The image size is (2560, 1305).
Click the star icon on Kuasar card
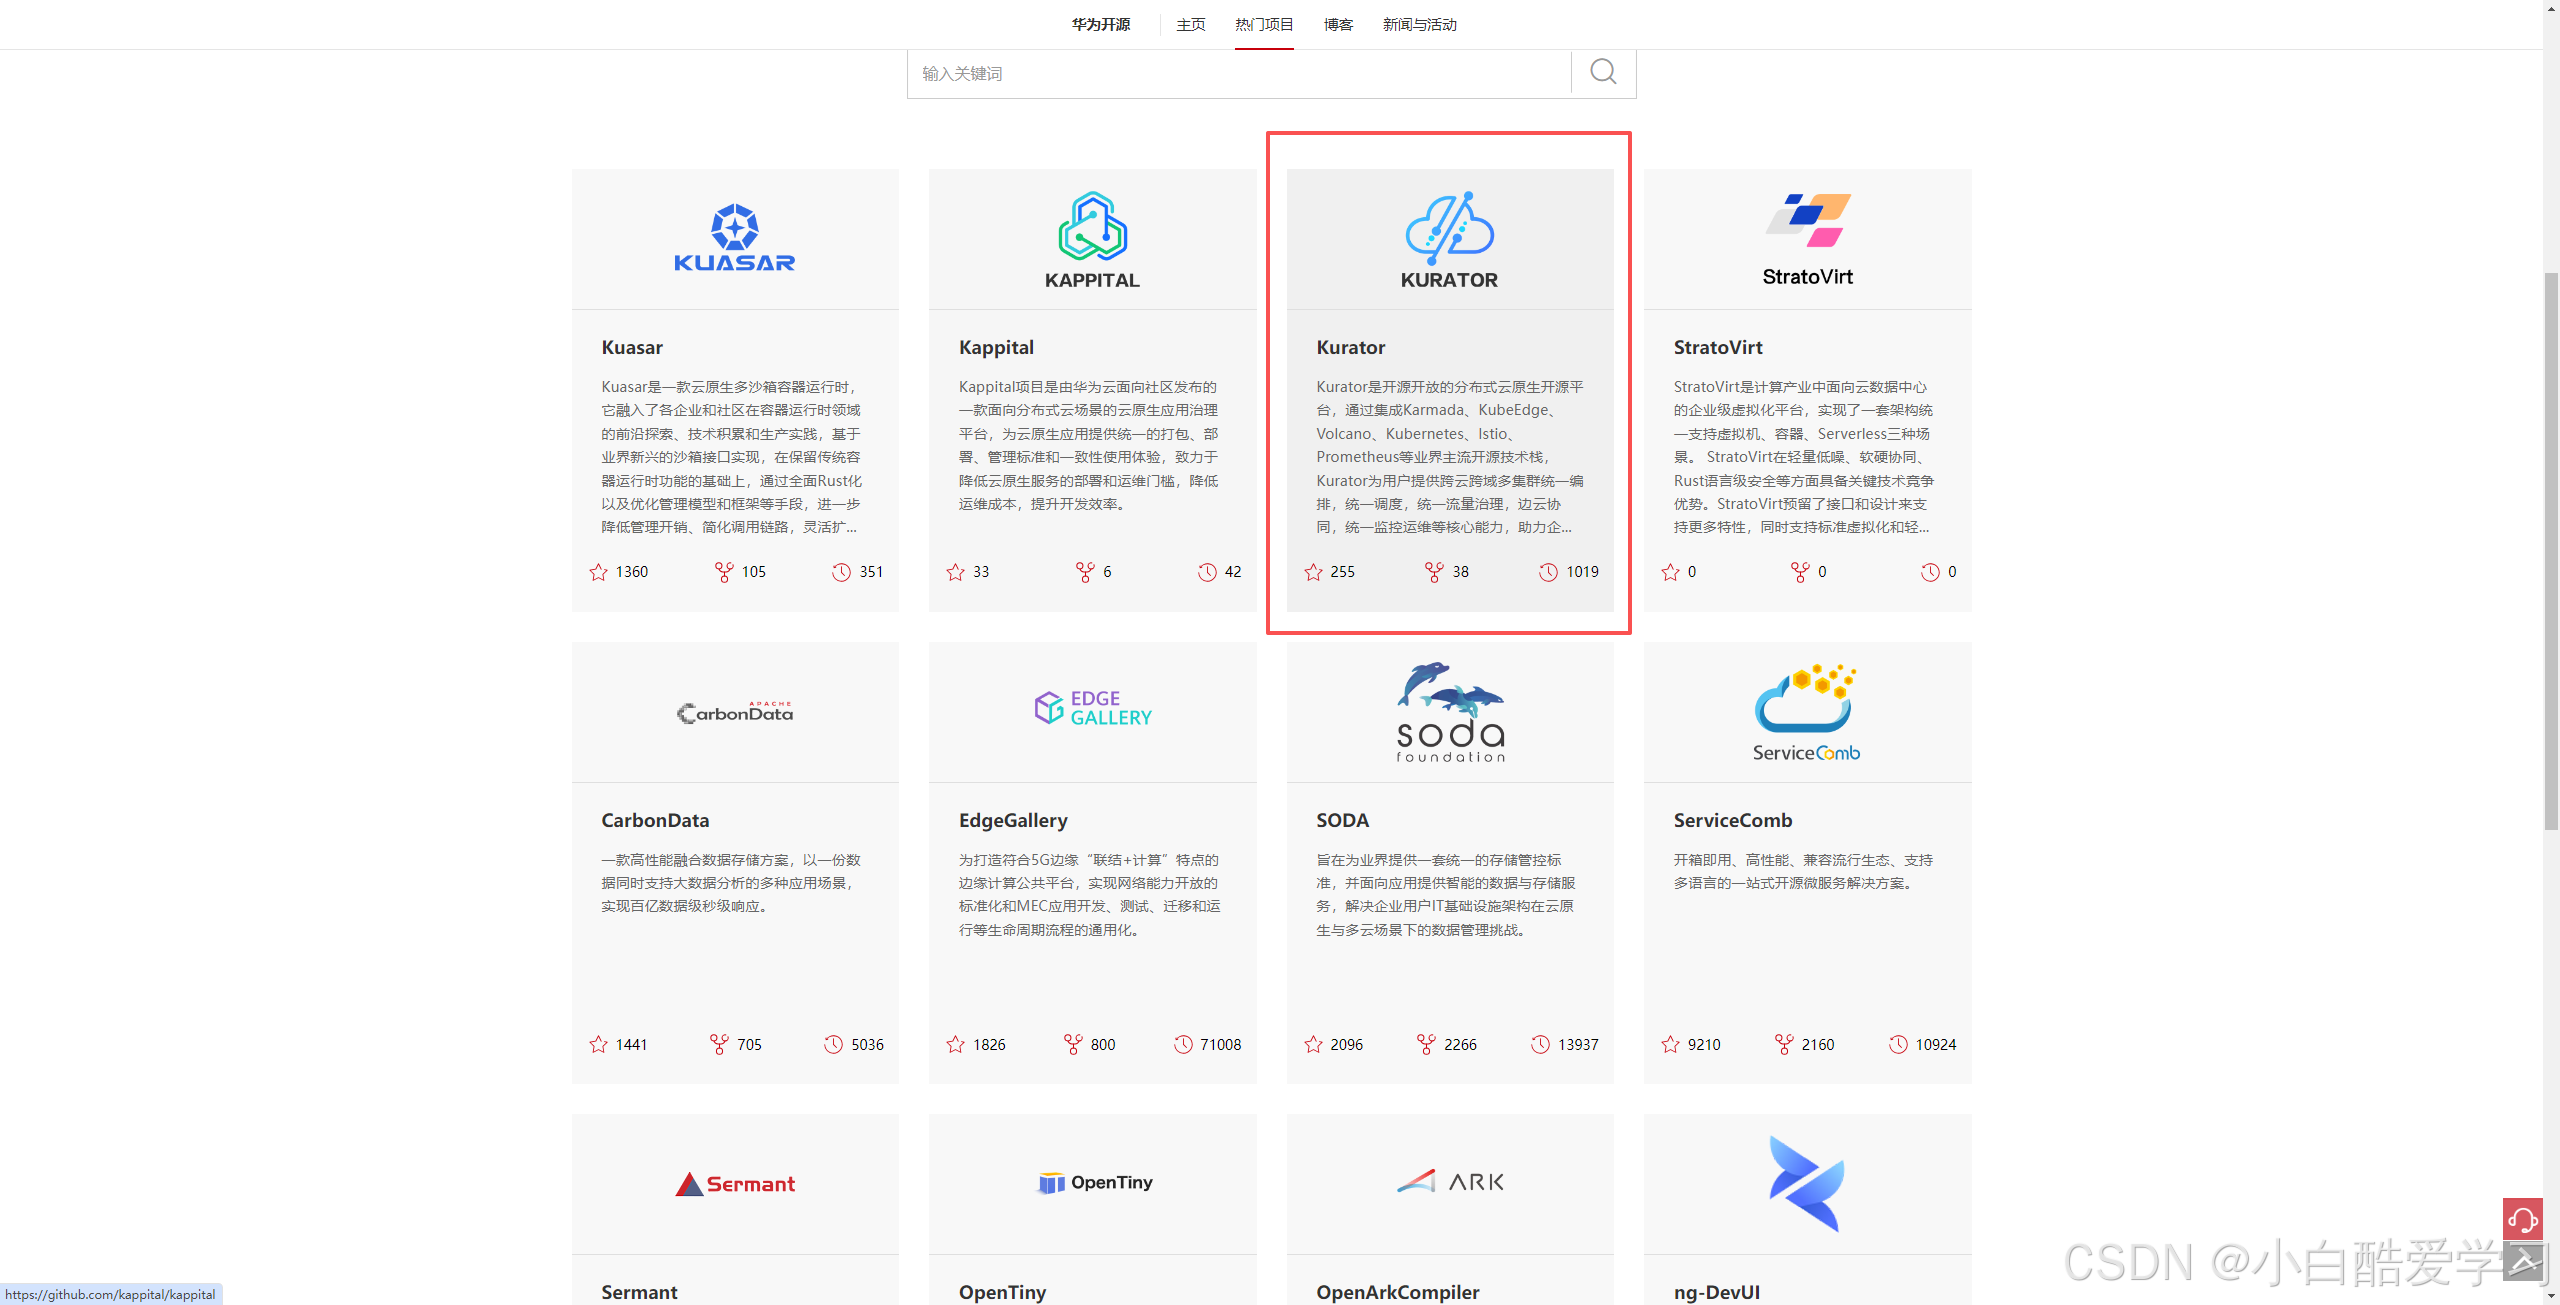(598, 572)
